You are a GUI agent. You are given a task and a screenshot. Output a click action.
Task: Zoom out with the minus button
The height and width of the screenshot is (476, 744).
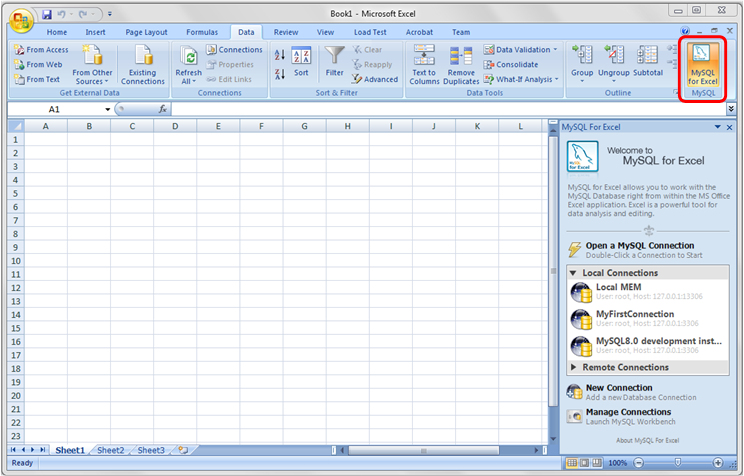(x=639, y=463)
